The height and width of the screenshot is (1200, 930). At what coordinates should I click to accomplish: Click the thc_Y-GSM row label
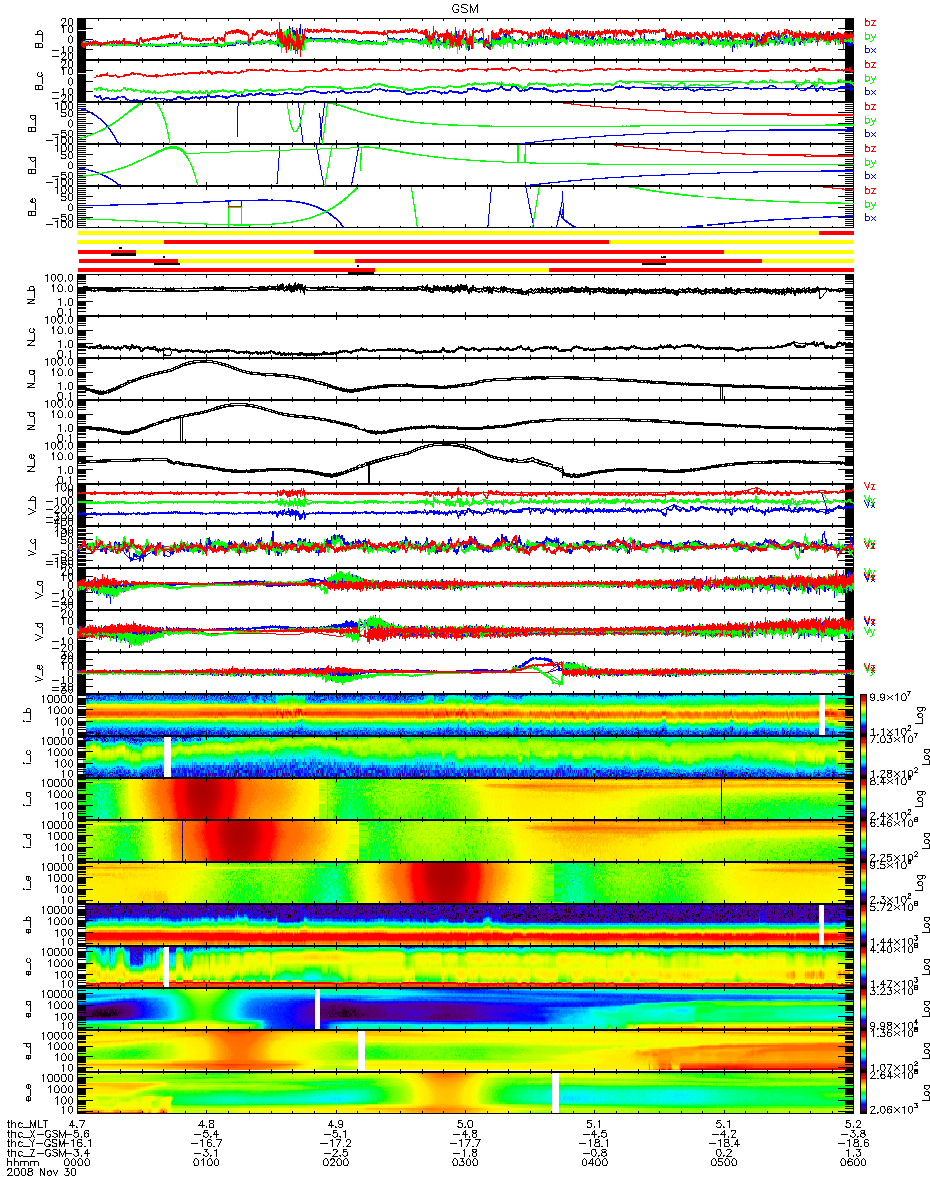pyautogui.click(x=36, y=1143)
